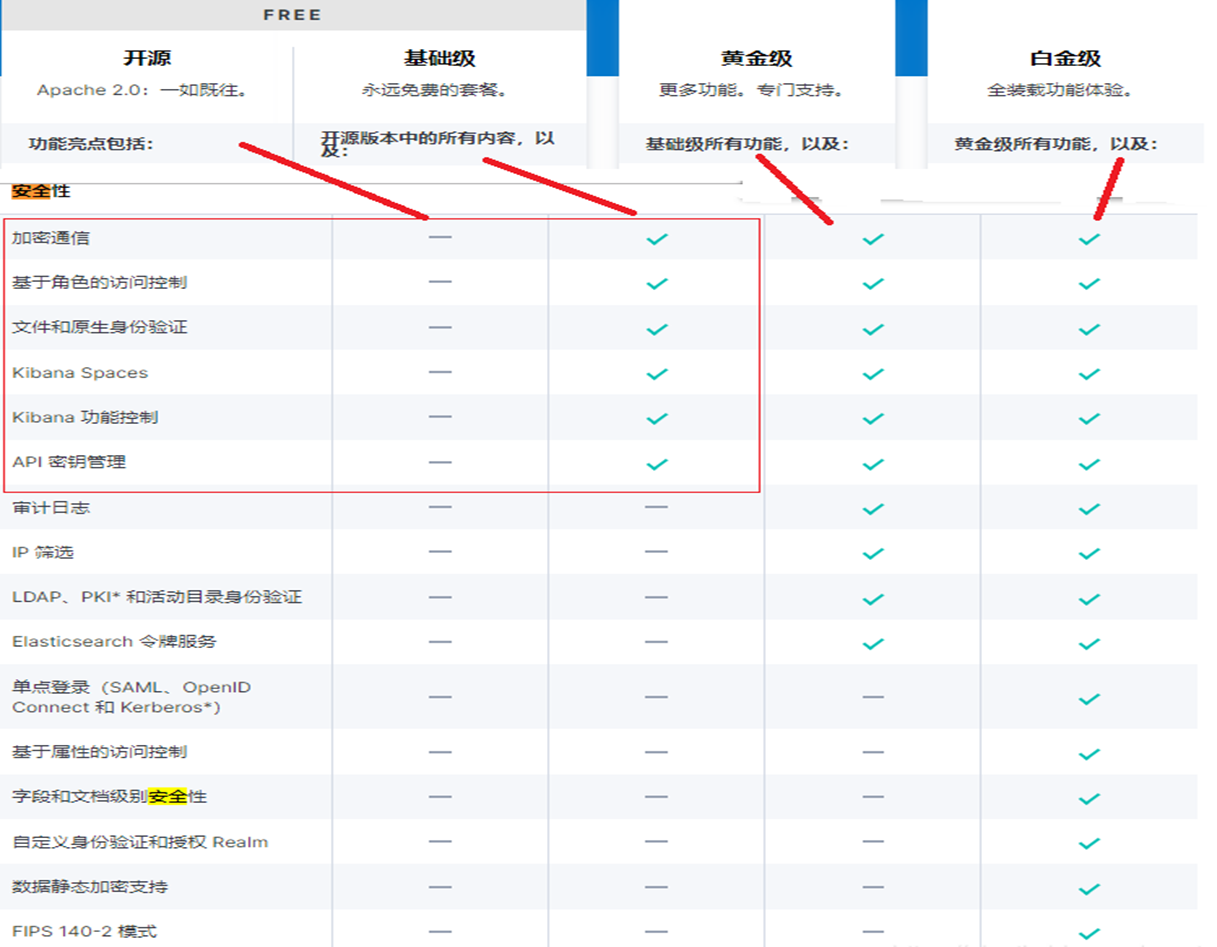The image size is (1217, 947).
Task: Click the 黄金级 checkmark for 审计日志
Action: coord(873,509)
